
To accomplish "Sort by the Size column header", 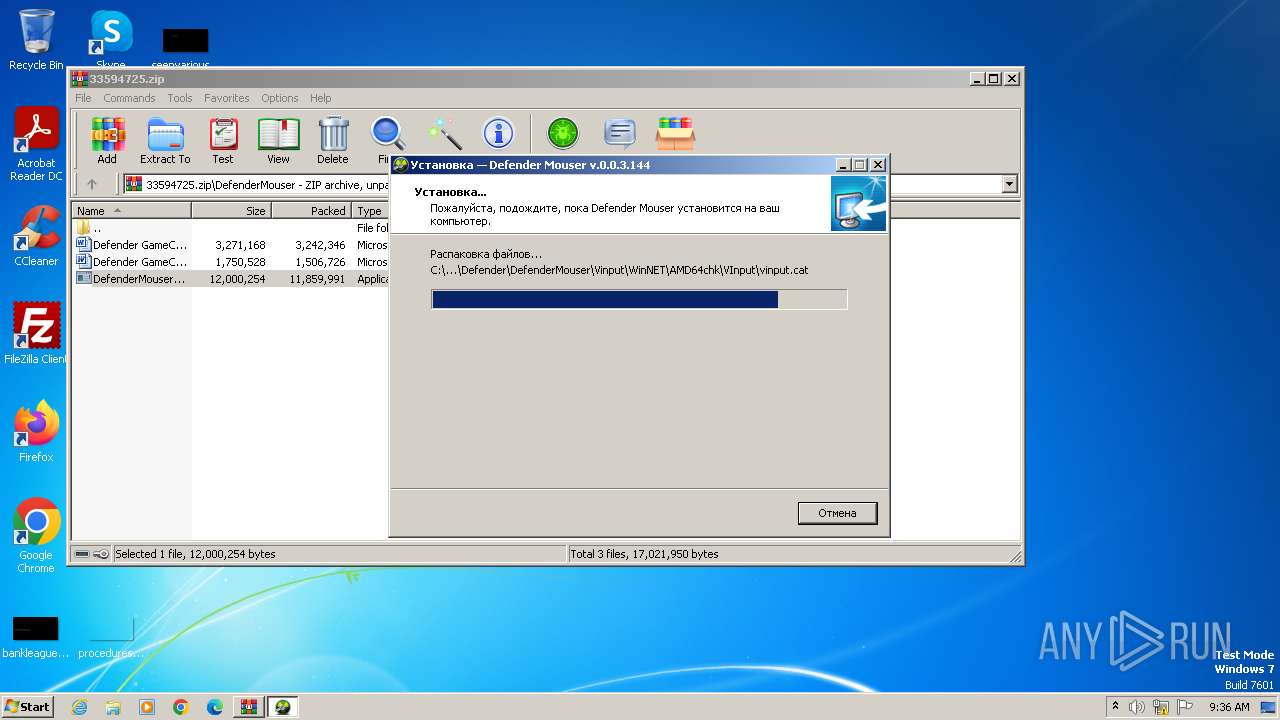I will pyautogui.click(x=232, y=211).
